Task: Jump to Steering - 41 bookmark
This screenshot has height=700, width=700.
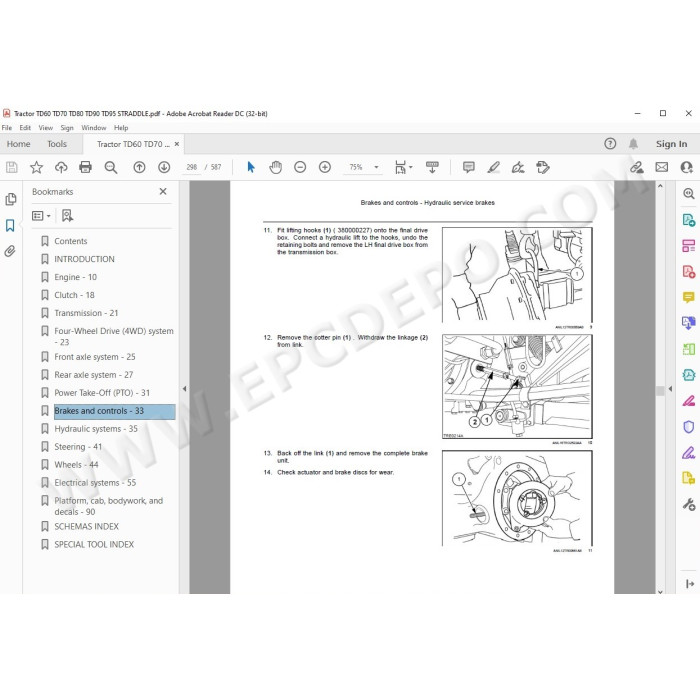Action: coord(78,447)
